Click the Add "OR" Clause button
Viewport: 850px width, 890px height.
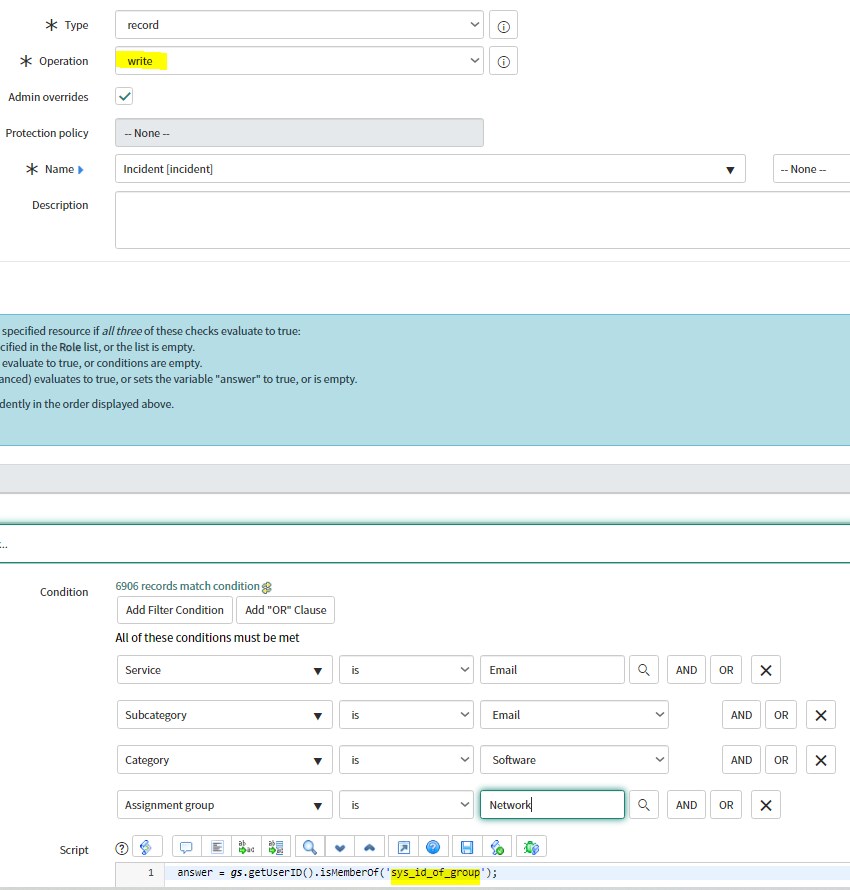[286, 610]
